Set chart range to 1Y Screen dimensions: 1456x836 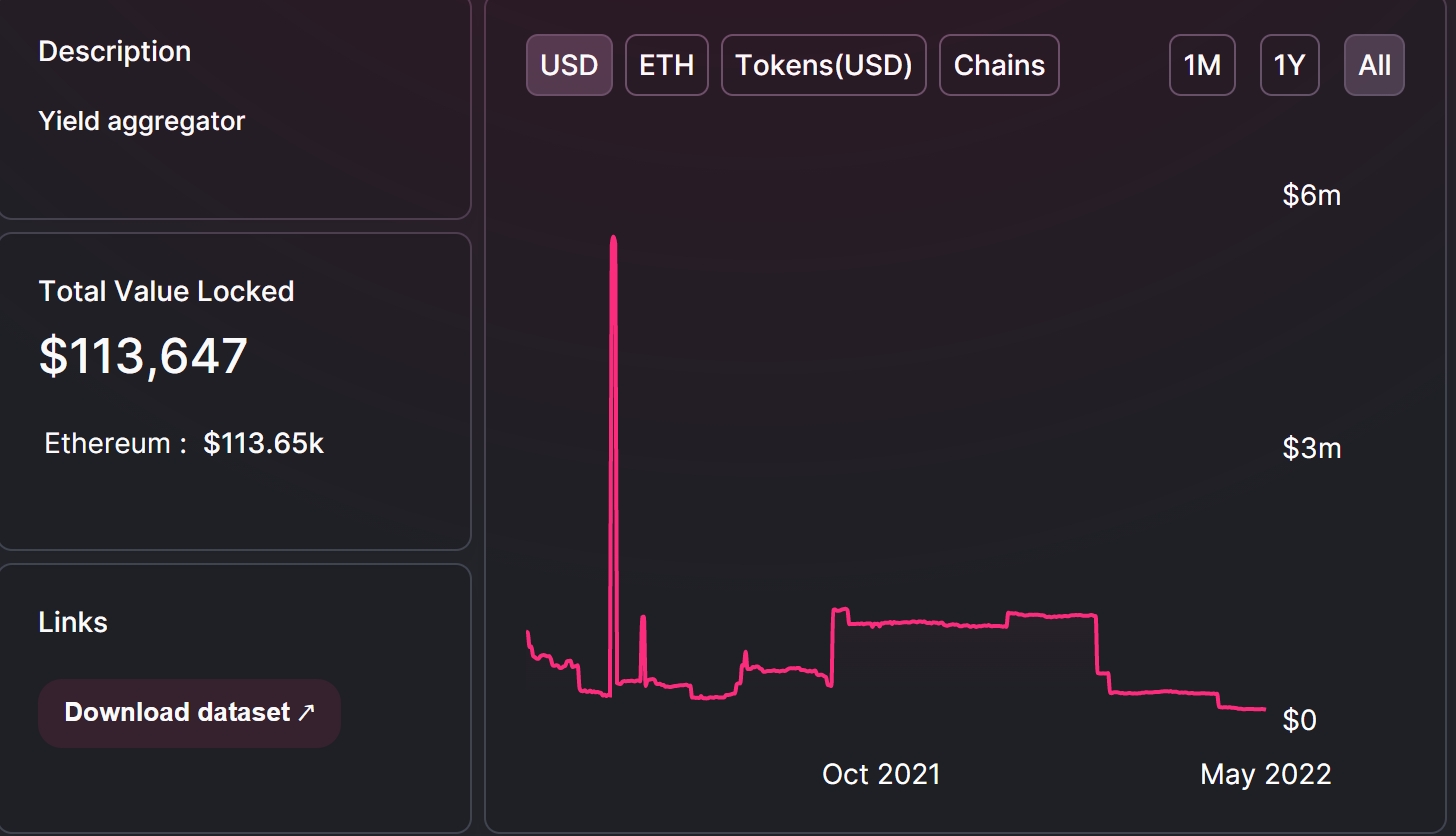(1289, 65)
